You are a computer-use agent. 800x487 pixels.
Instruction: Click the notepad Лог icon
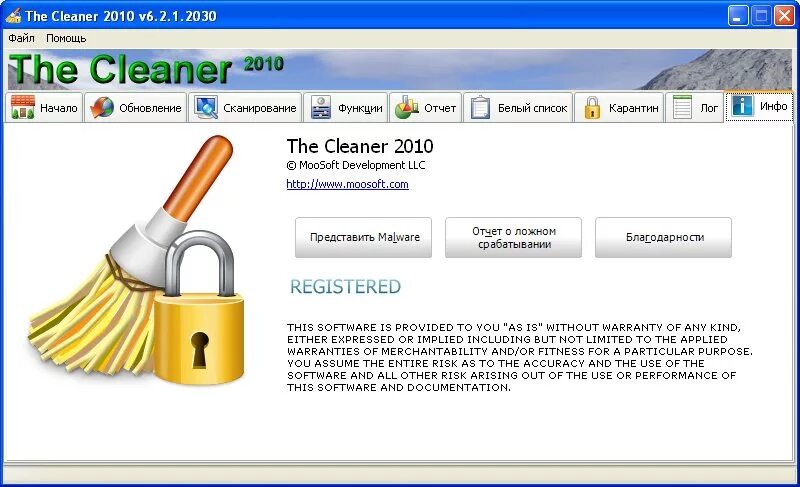682,108
